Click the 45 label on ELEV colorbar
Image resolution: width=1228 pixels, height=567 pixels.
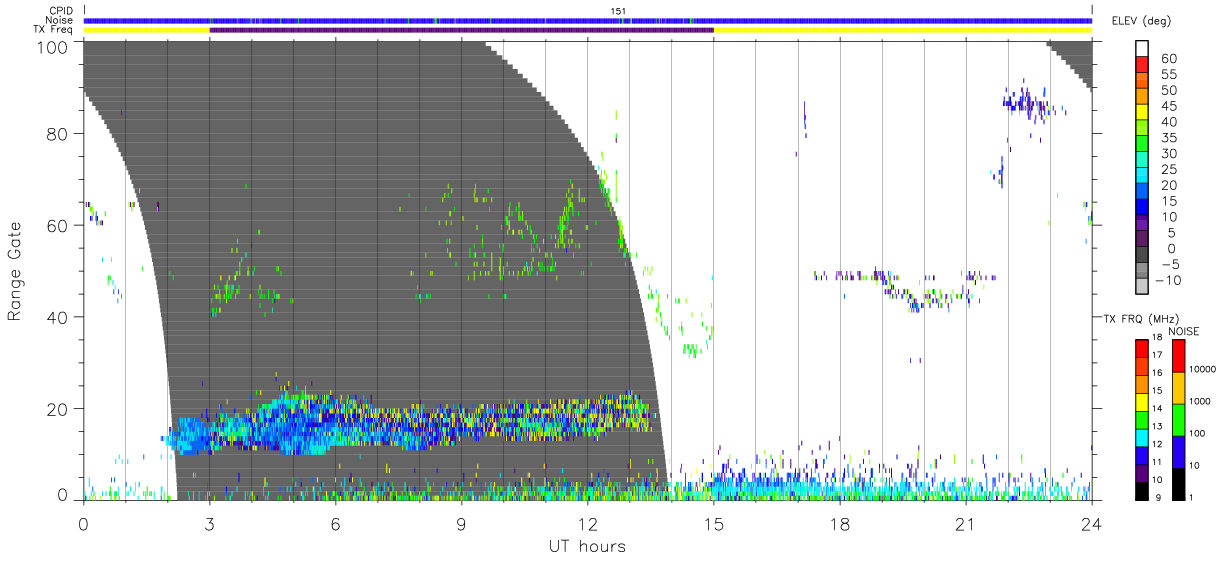click(1168, 107)
